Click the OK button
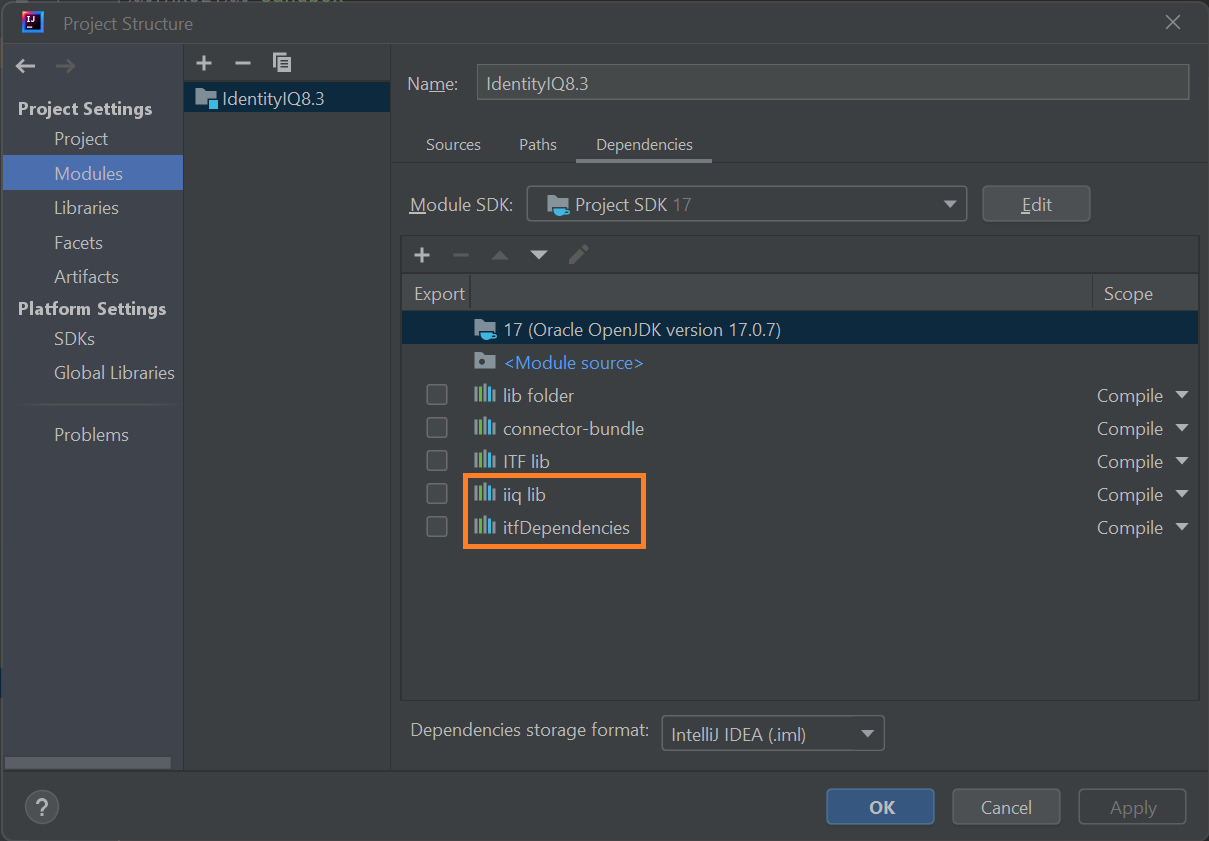The width and height of the screenshot is (1209, 841). [880, 807]
